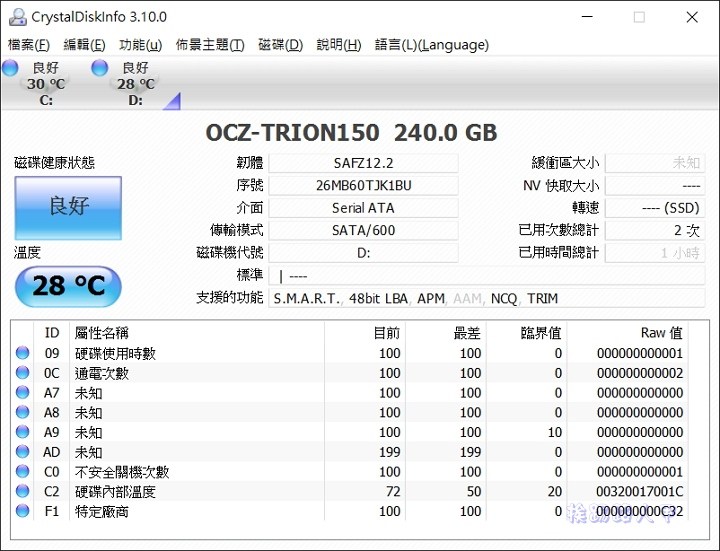The width and height of the screenshot is (720, 551).
Task: Click the transfer mode field SATA/600
Action: [363, 230]
